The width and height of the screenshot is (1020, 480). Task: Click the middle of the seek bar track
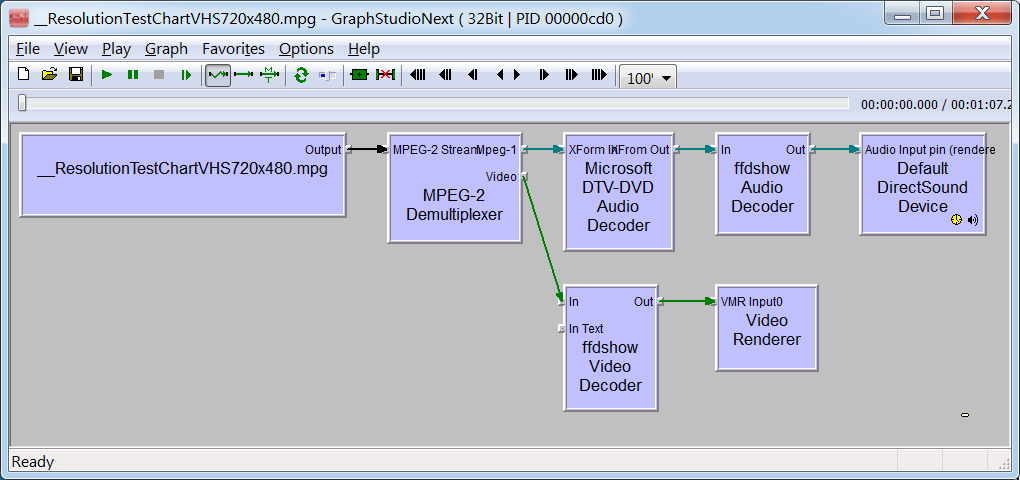tap(433, 103)
